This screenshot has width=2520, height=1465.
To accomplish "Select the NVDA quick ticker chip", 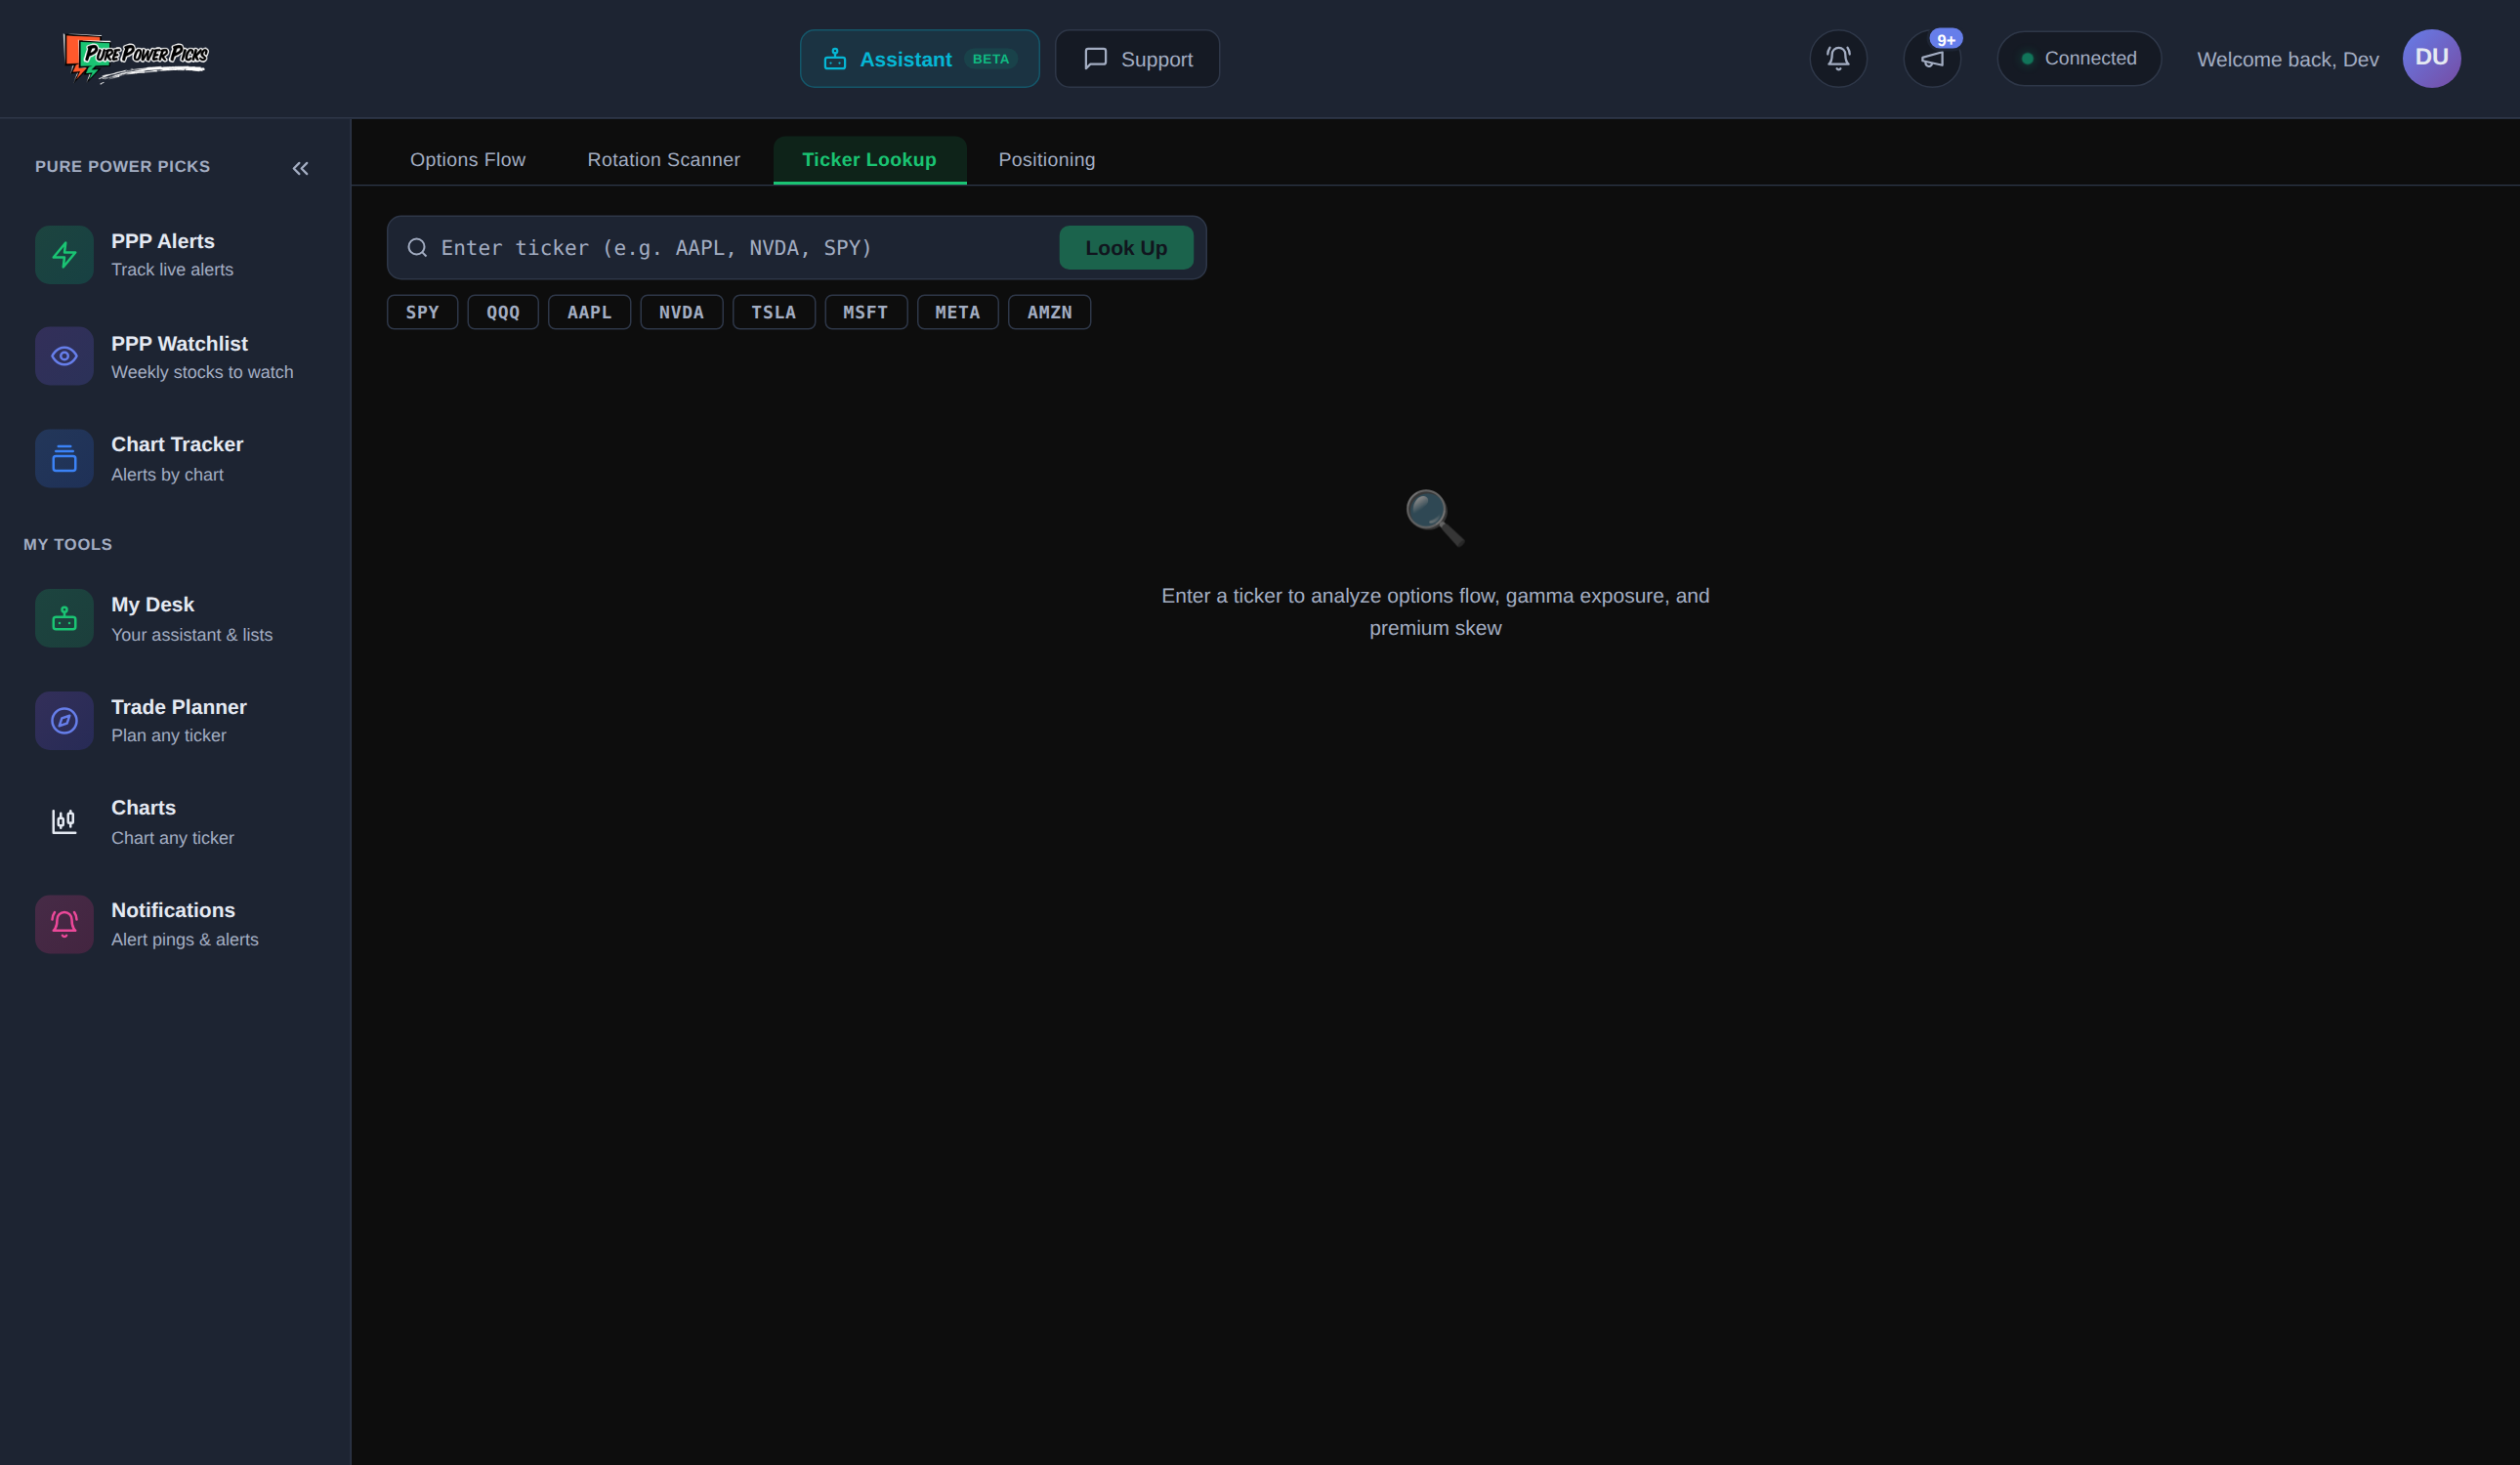I will pos(681,312).
